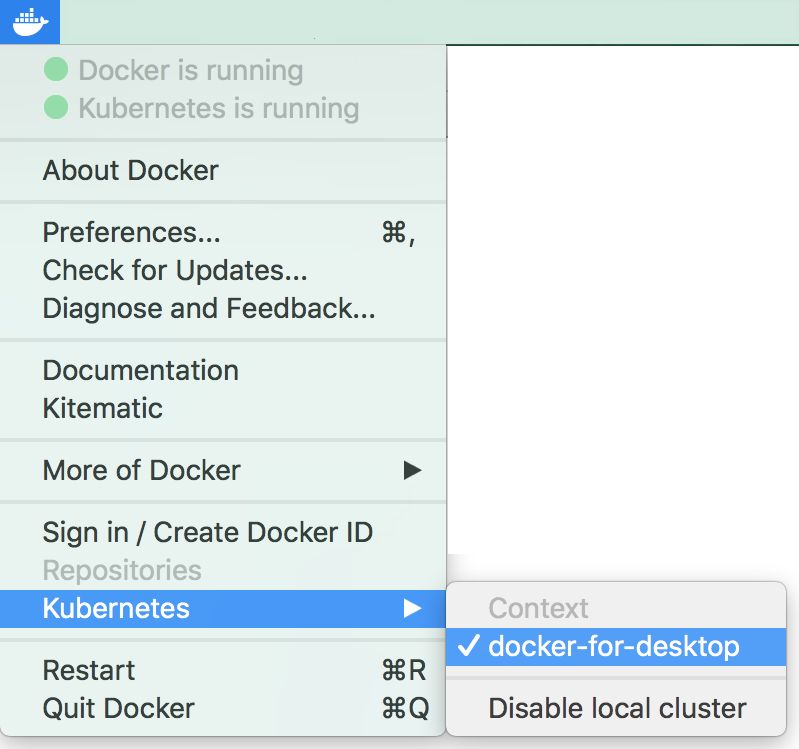The height and width of the screenshot is (749, 799).
Task: Choose Quit Docker
Action: [x=223, y=708]
